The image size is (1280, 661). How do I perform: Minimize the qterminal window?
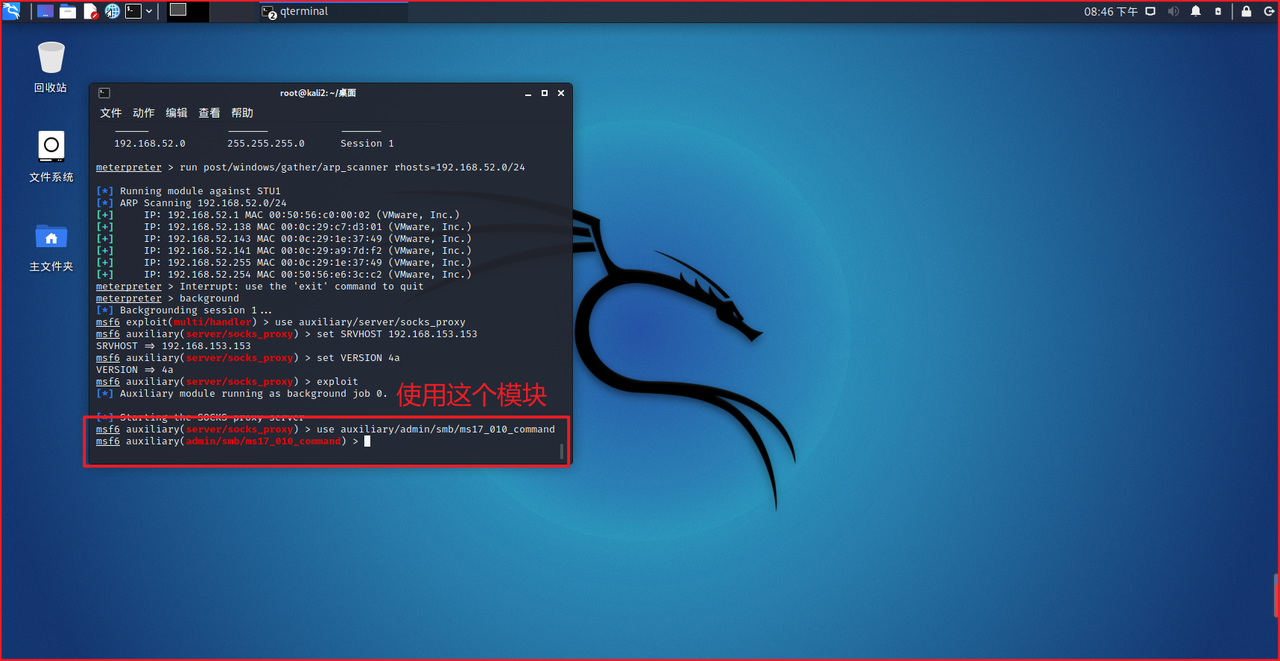click(x=527, y=93)
